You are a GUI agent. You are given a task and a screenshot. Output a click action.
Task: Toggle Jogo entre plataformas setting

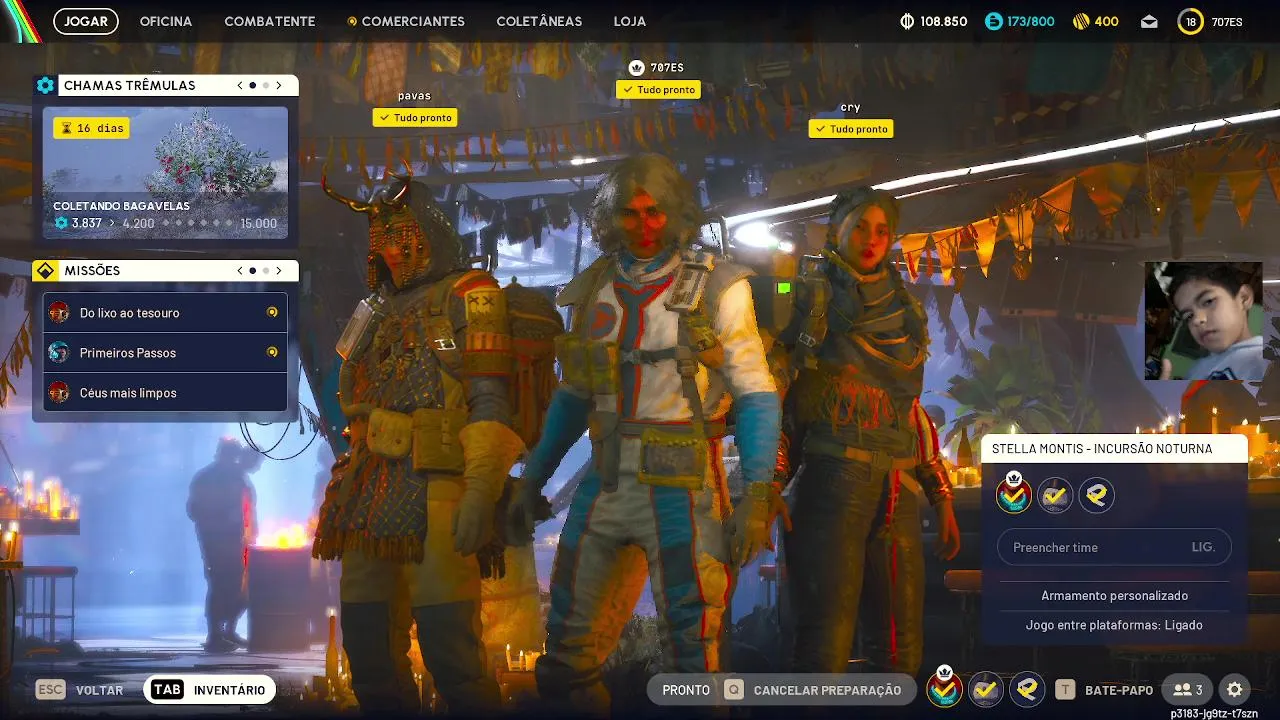1114,625
